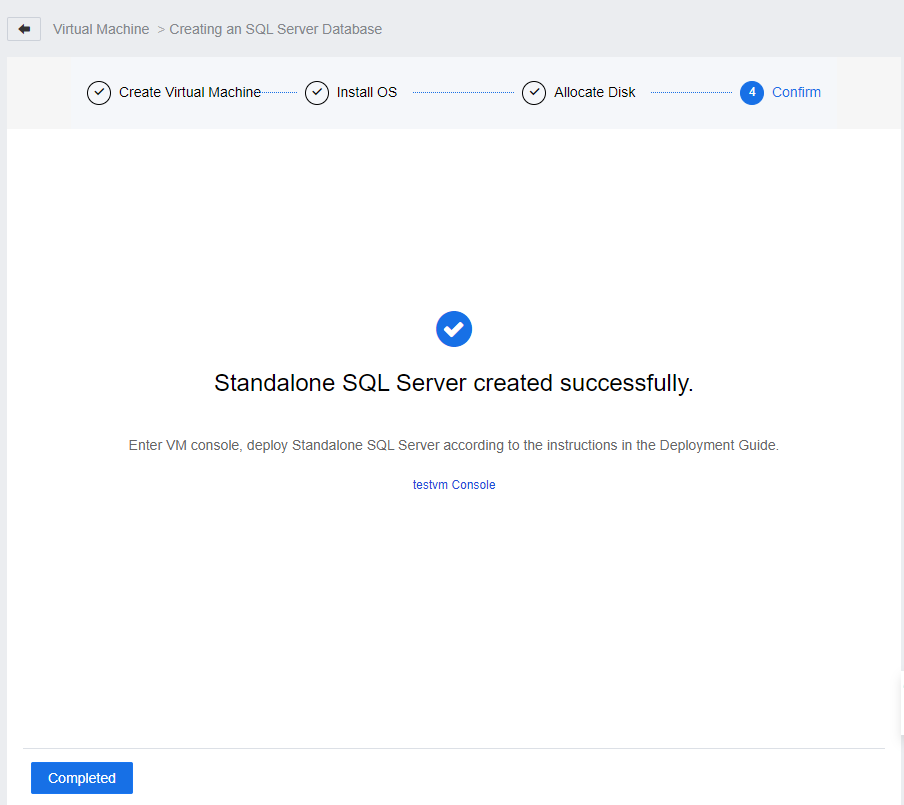The height and width of the screenshot is (805, 904).
Task: Select the step 4 number circle
Action: [752, 93]
